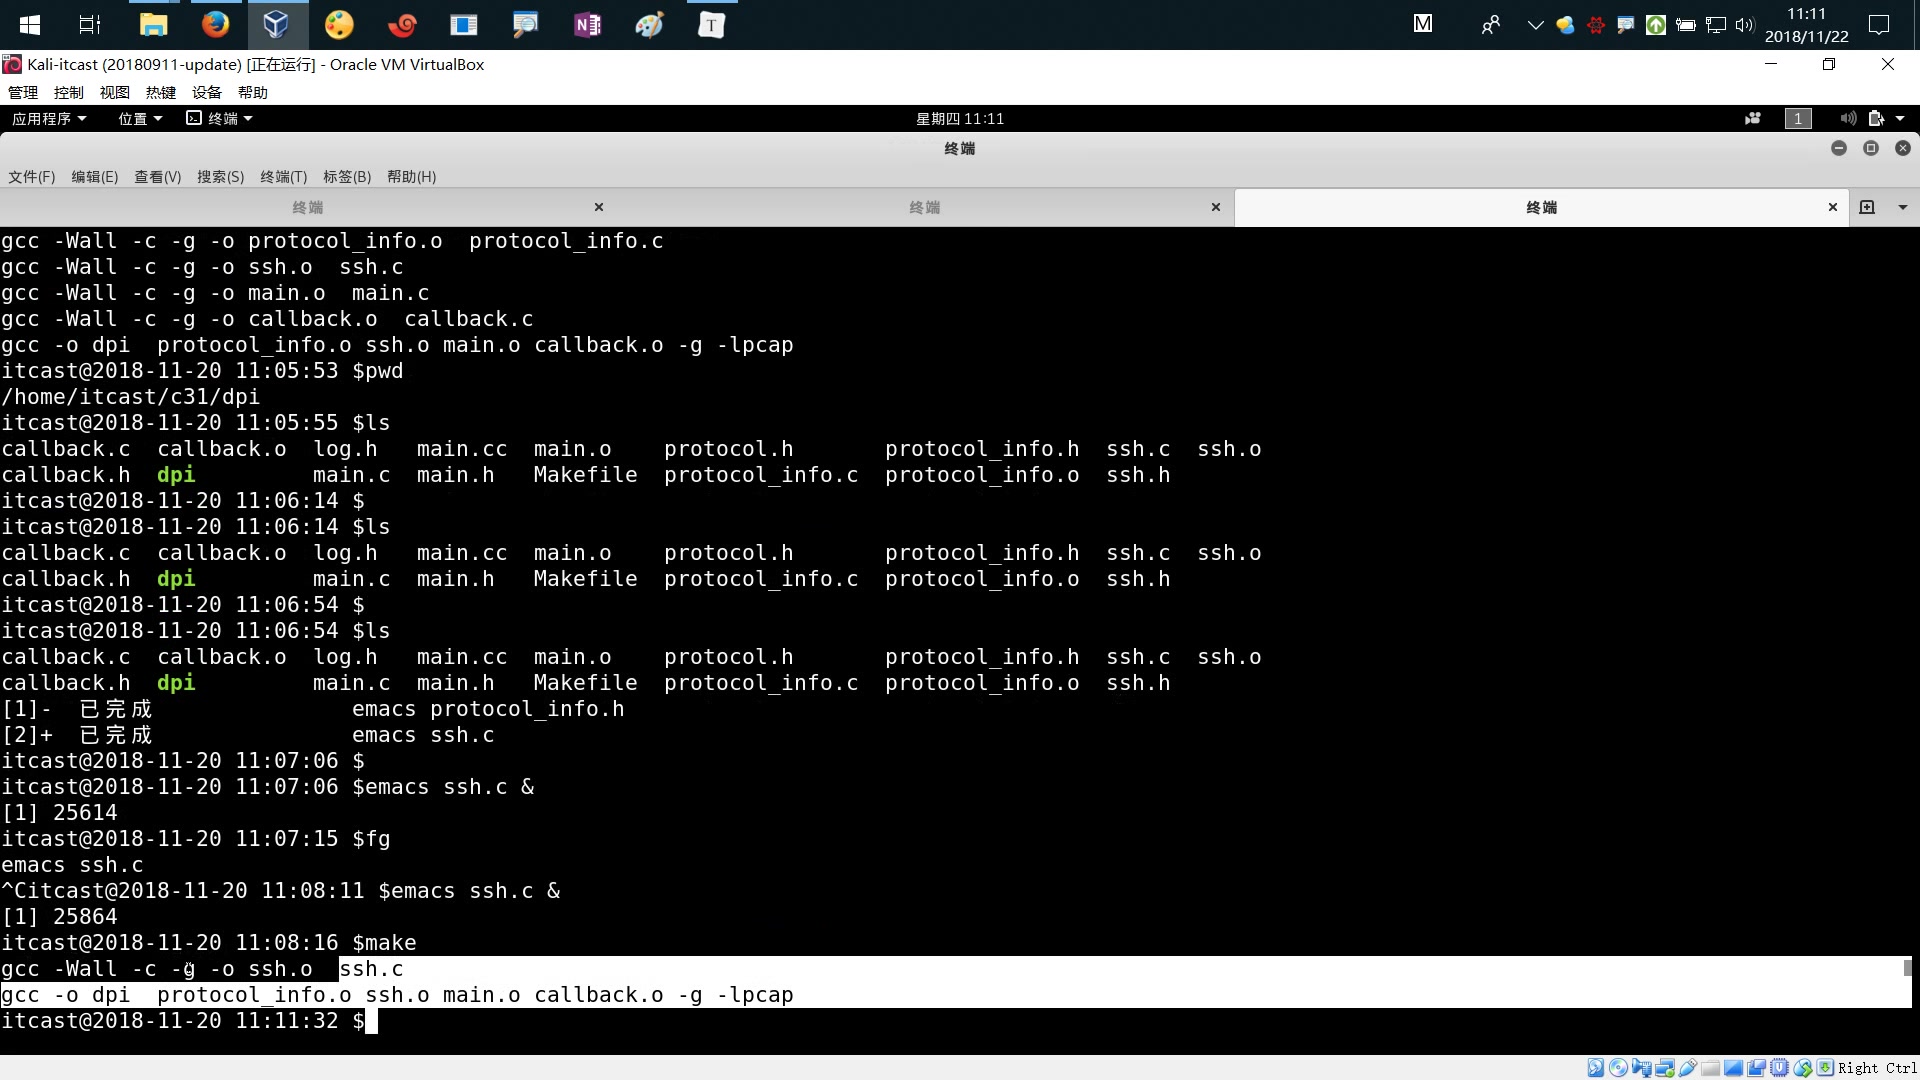Select the calendar/clock display in top bar
The height and width of the screenshot is (1080, 1920).
959,119
